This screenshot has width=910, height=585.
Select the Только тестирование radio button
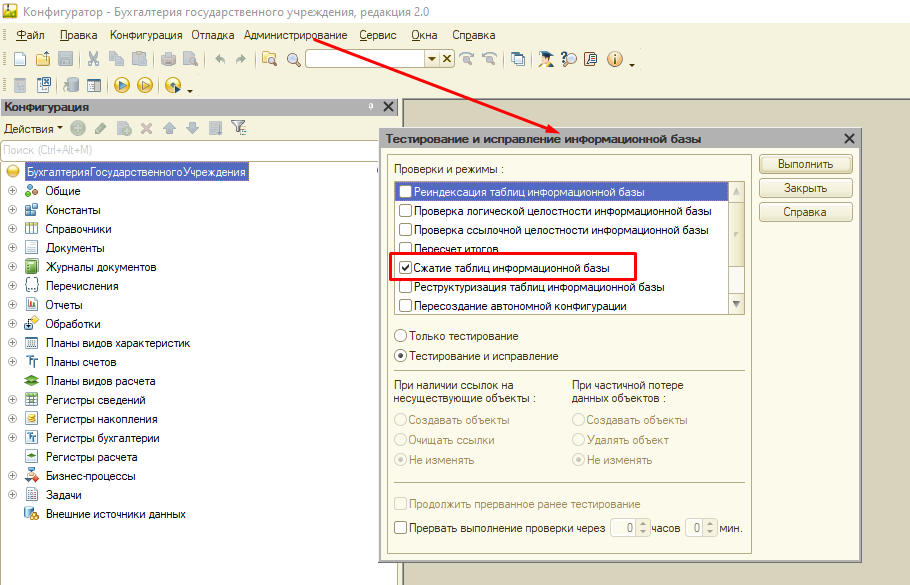click(x=400, y=336)
